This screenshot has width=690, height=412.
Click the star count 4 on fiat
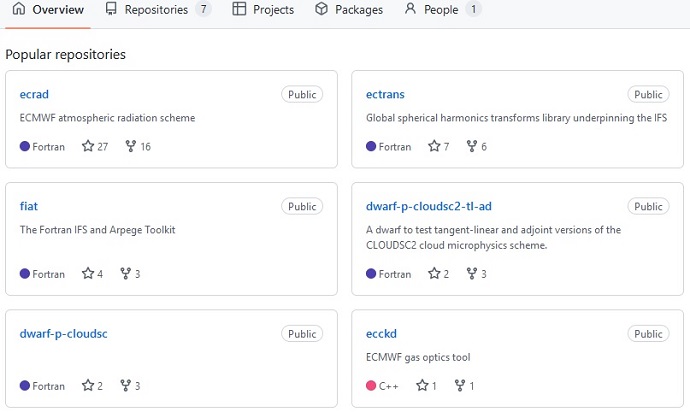(x=100, y=274)
